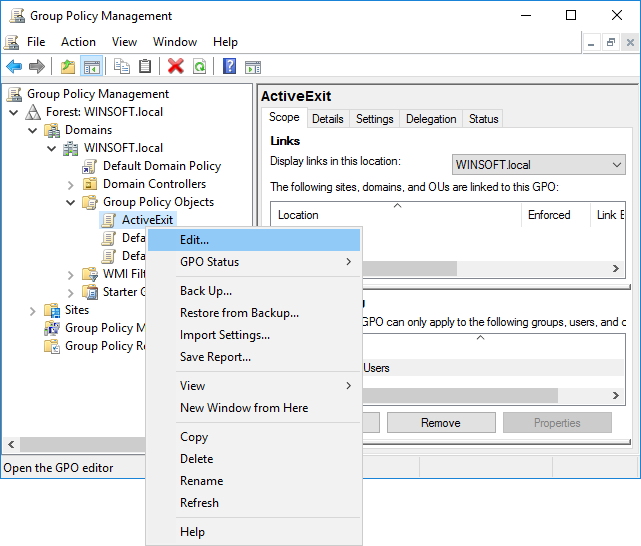Click the Domains folder icon
The height and width of the screenshot is (546, 641).
pos(52,130)
